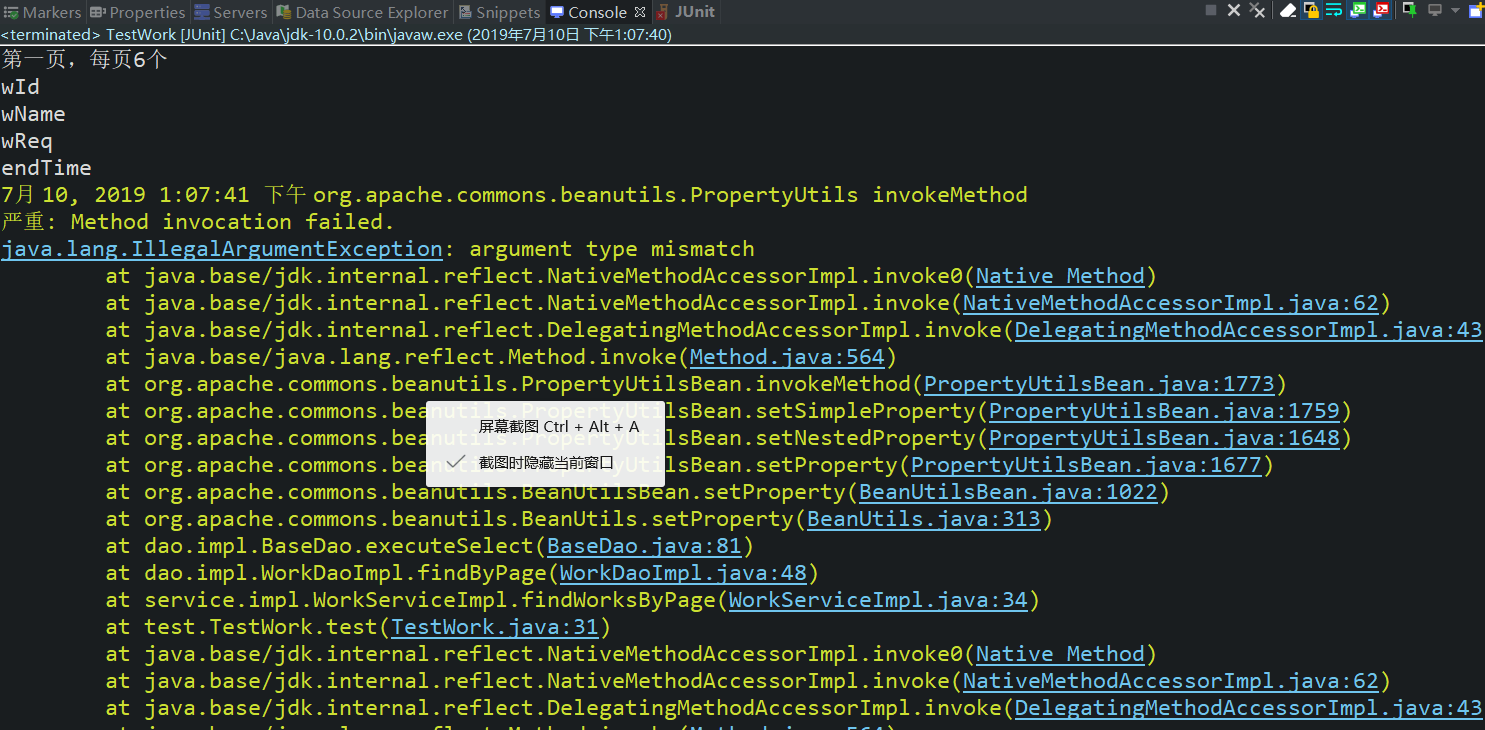Image resolution: width=1485 pixels, height=730 pixels.
Task: Jump to TestWork.java:31 source
Action: click(x=494, y=627)
